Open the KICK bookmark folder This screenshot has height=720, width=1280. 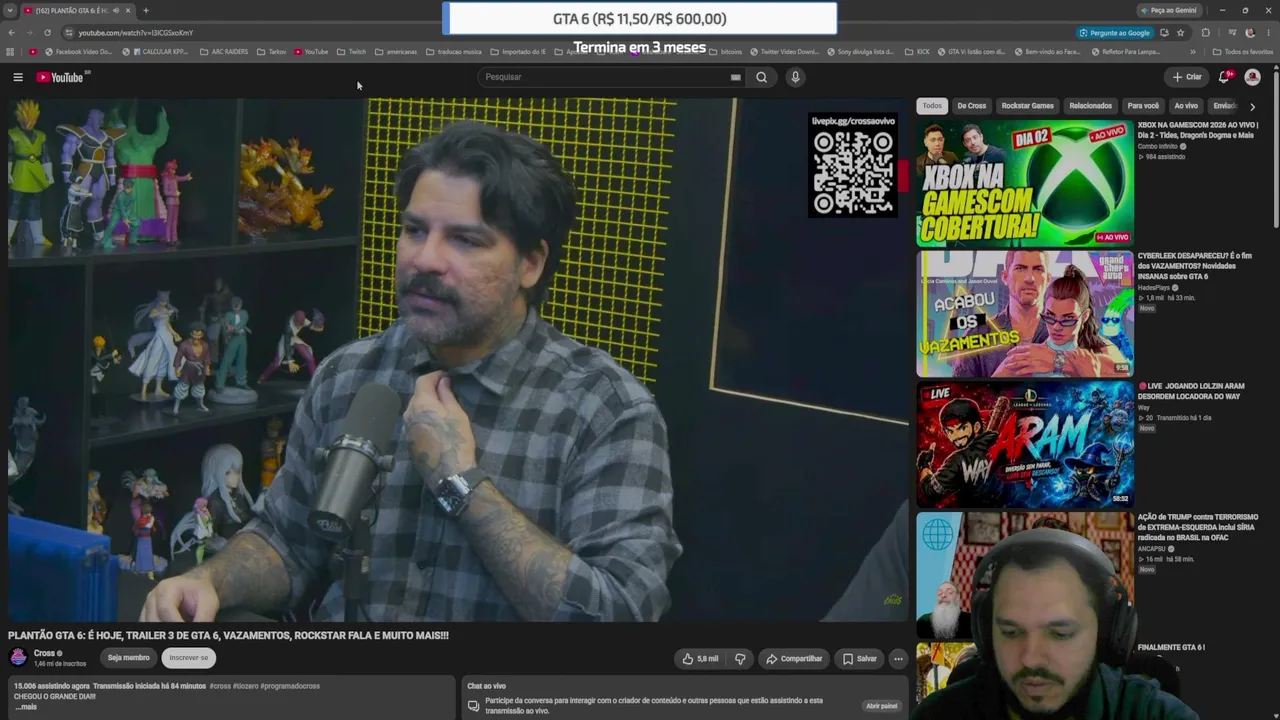(917, 52)
